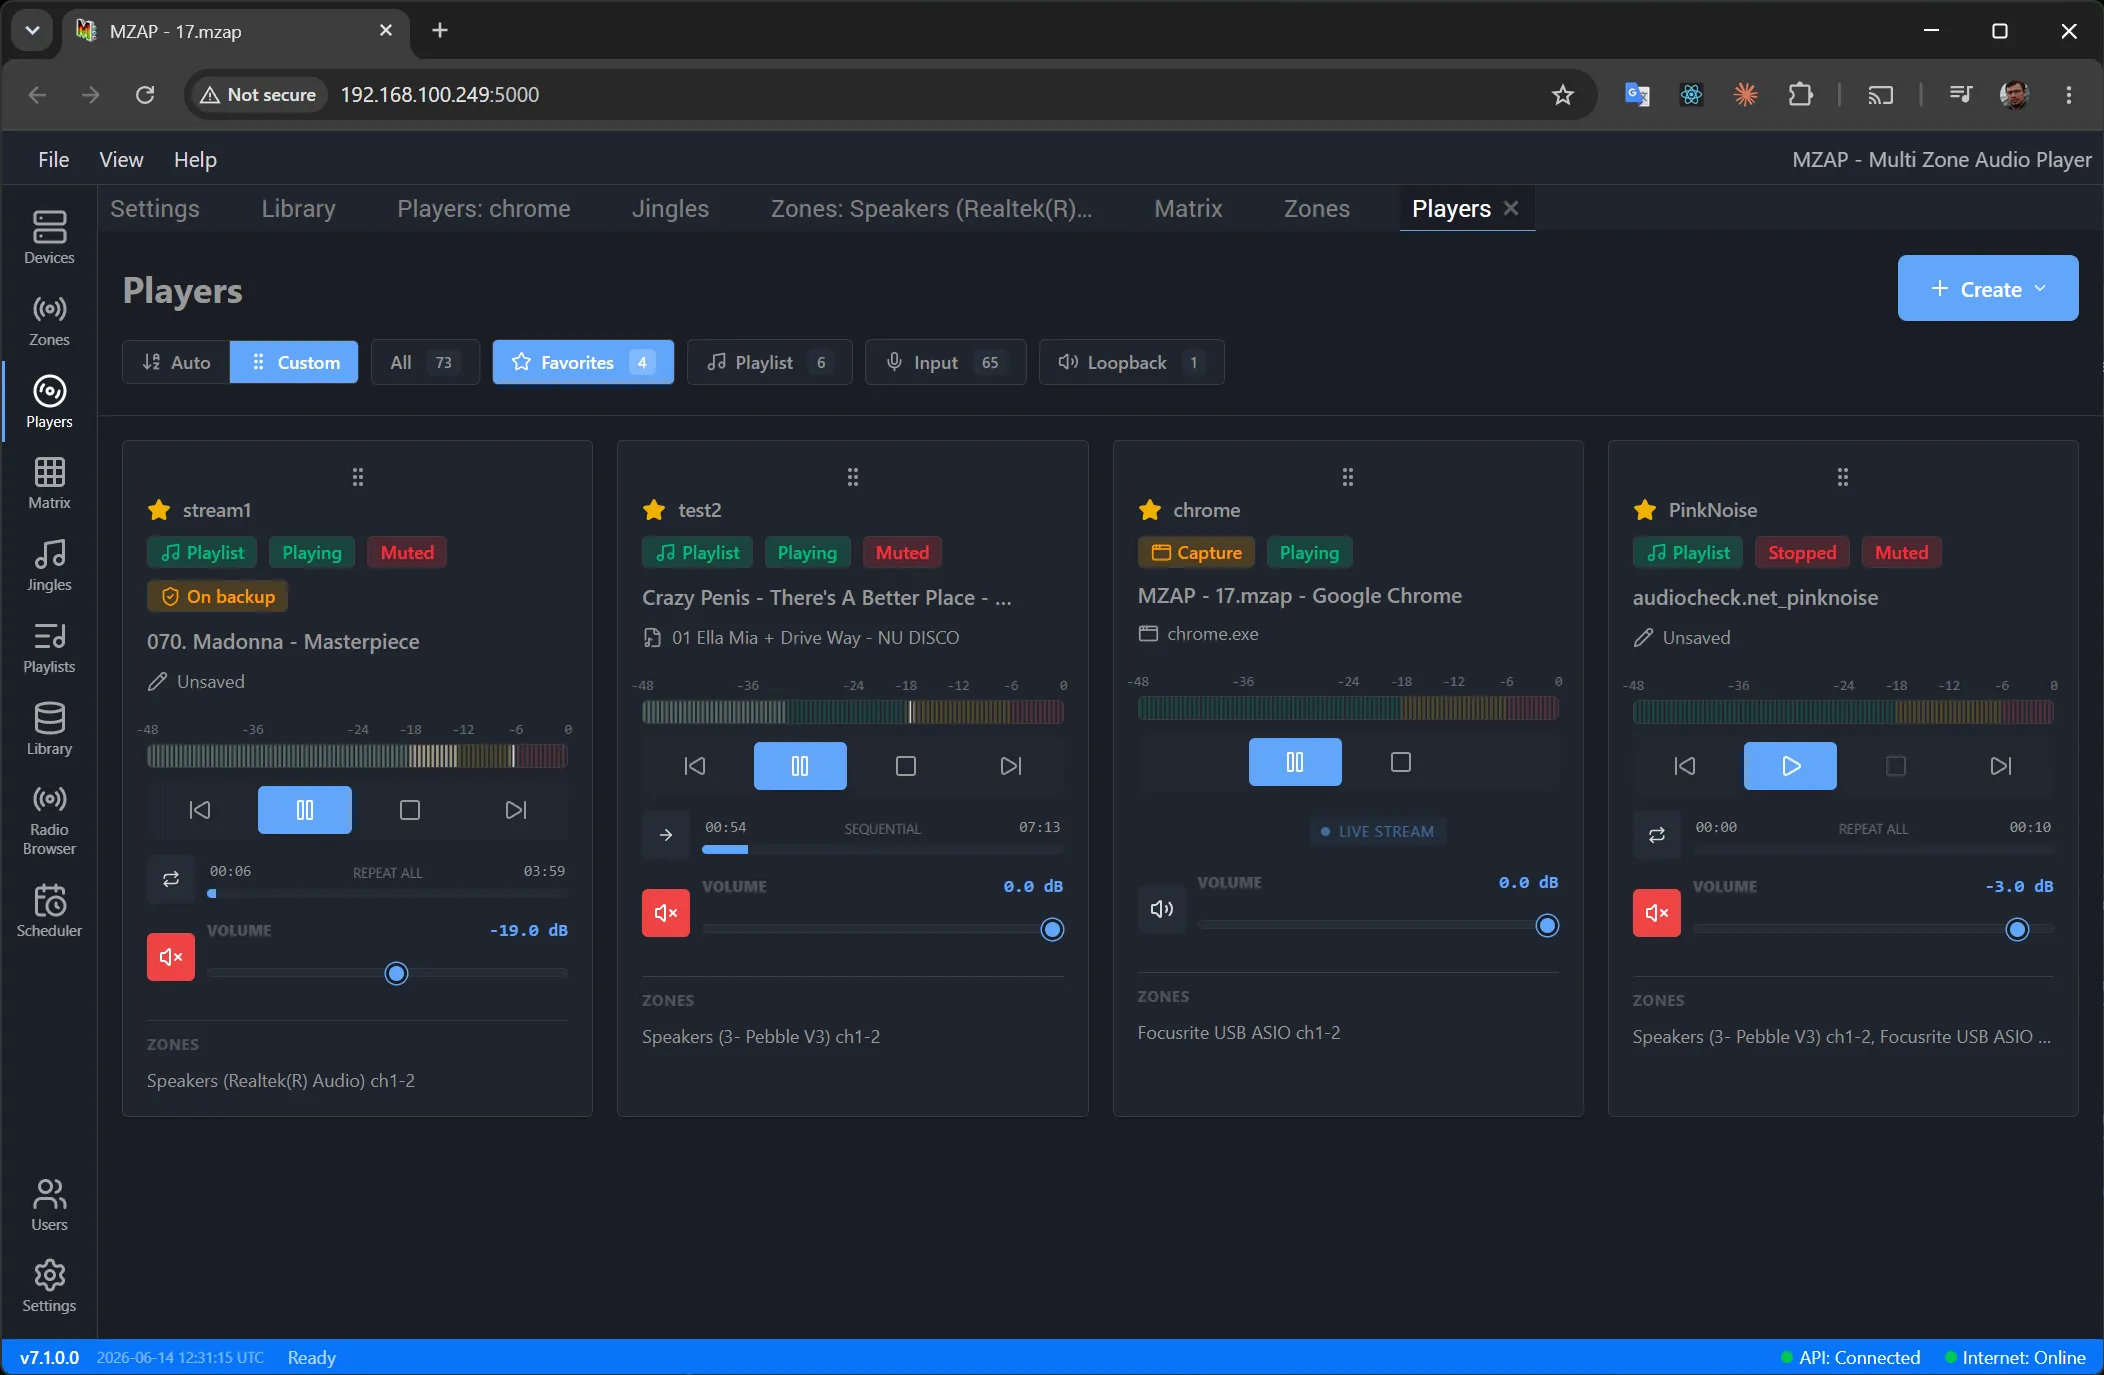Grab the stream1 card drag handle

coord(358,477)
